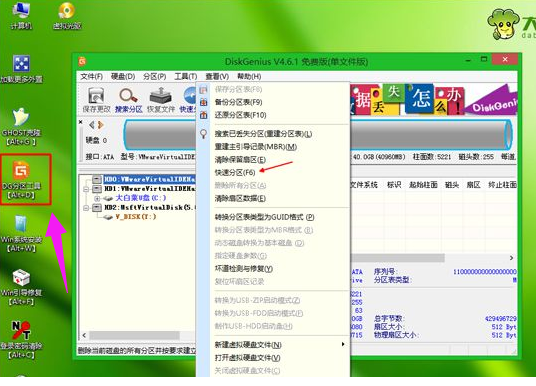
Task: Launch Win引导修复 [Alt+F] desktop shortcut
Action: 21,287
